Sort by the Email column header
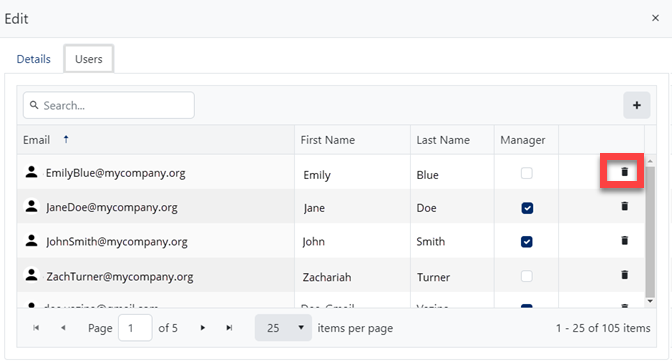The width and height of the screenshot is (672, 362). point(36,140)
